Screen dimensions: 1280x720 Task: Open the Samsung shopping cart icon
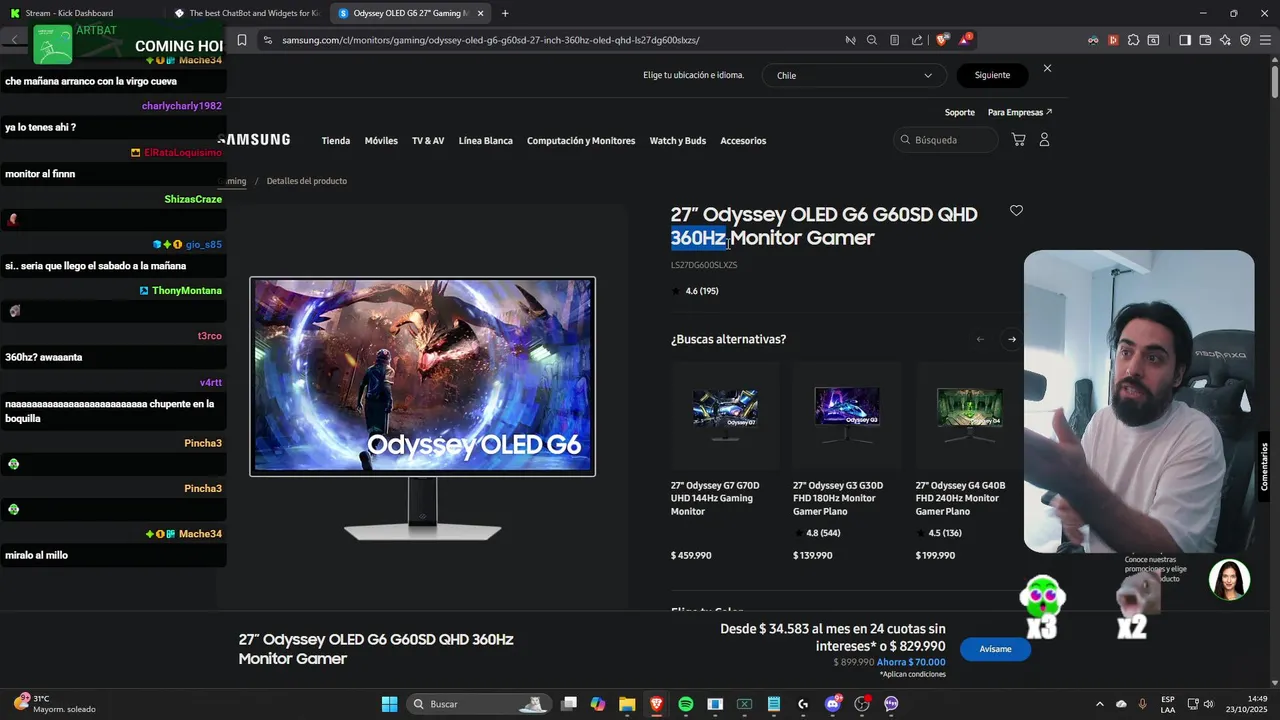(1018, 140)
